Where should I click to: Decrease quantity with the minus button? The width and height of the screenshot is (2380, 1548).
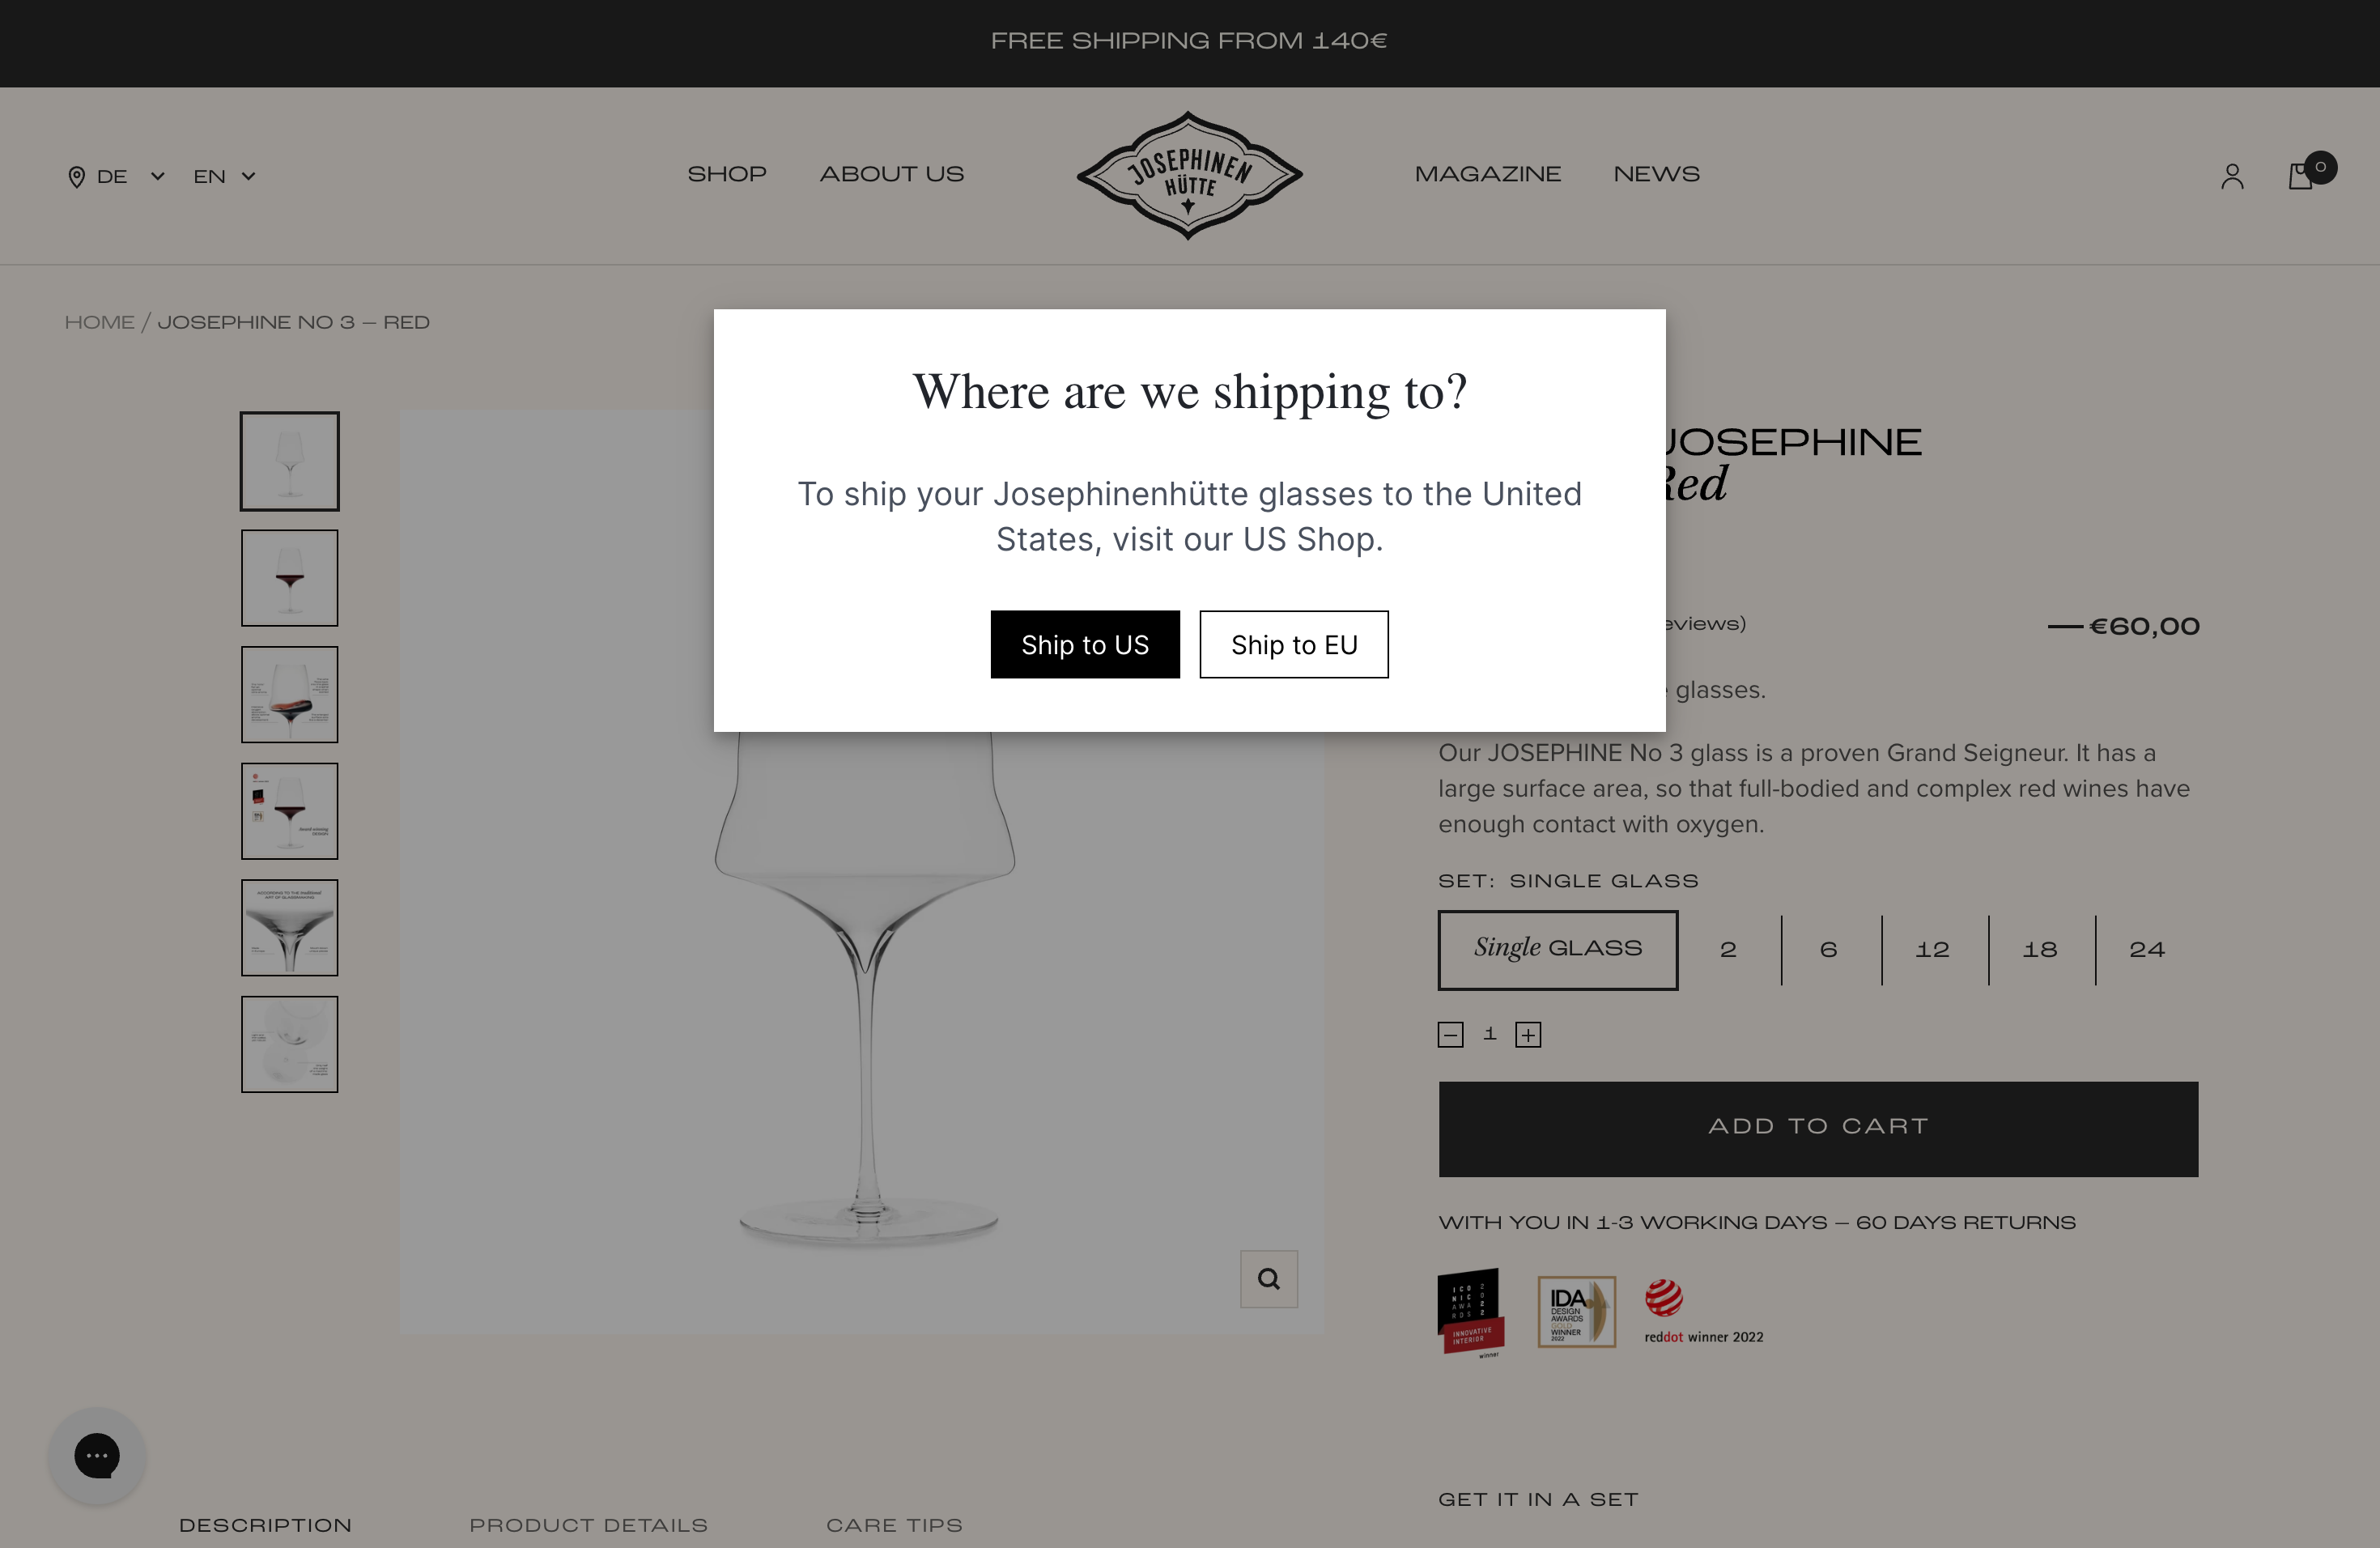(1450, 1035)
